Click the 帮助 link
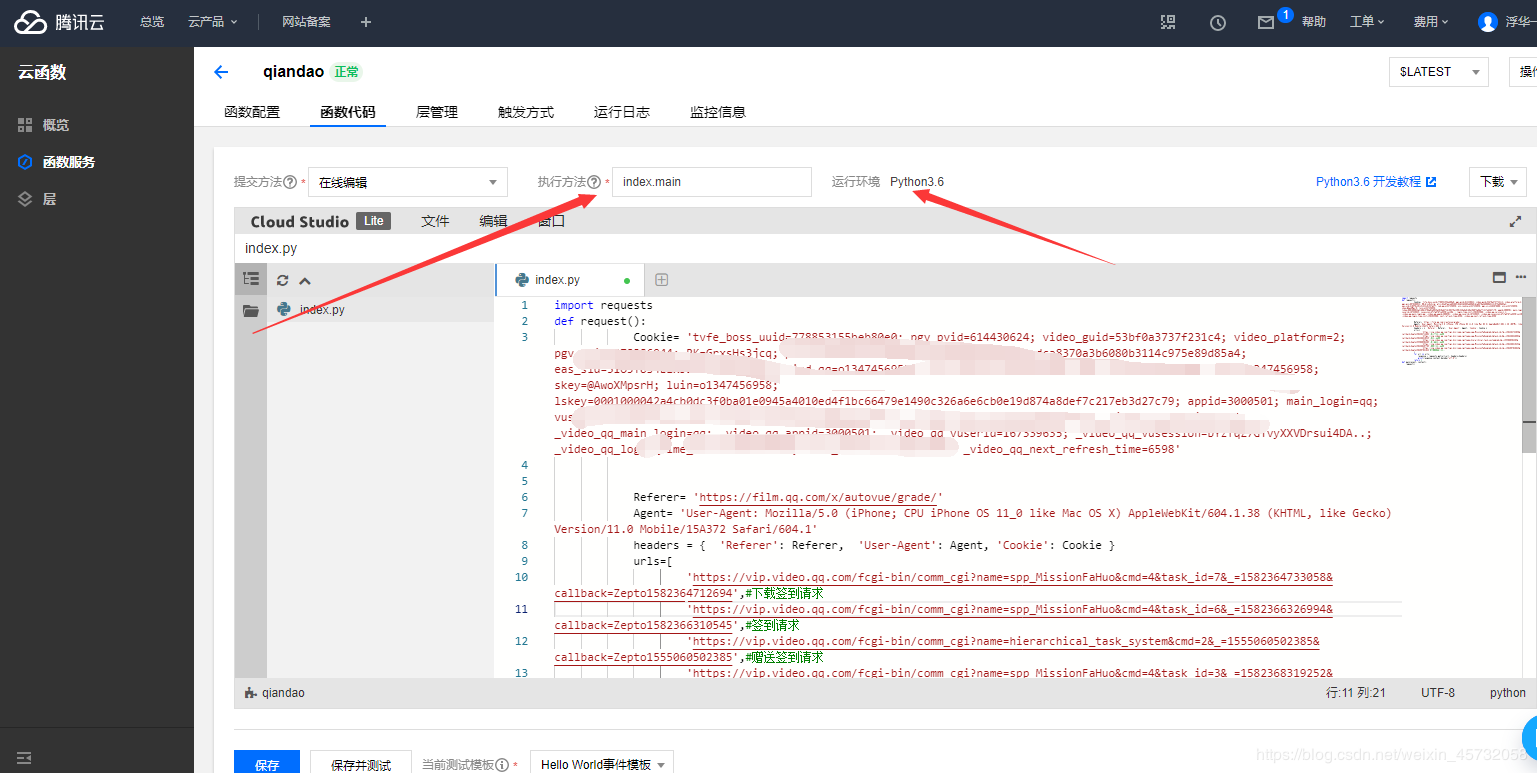The width and height of the screenshot is (1537, 773). 1314,22
